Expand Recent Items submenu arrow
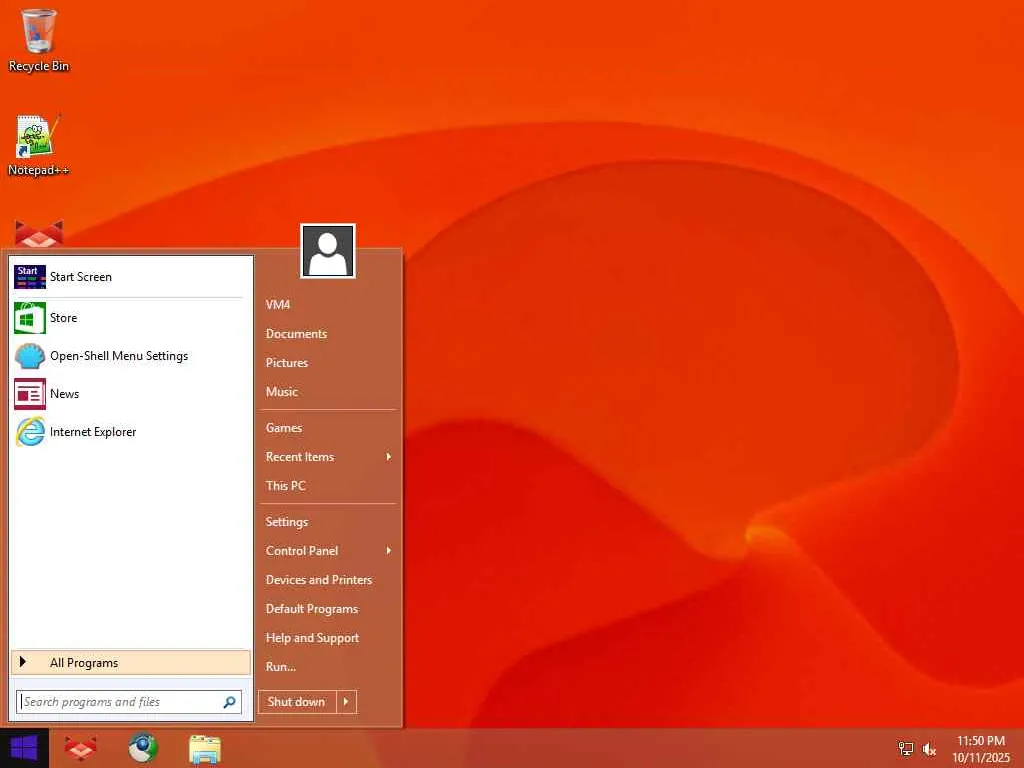 coord(389,456)
